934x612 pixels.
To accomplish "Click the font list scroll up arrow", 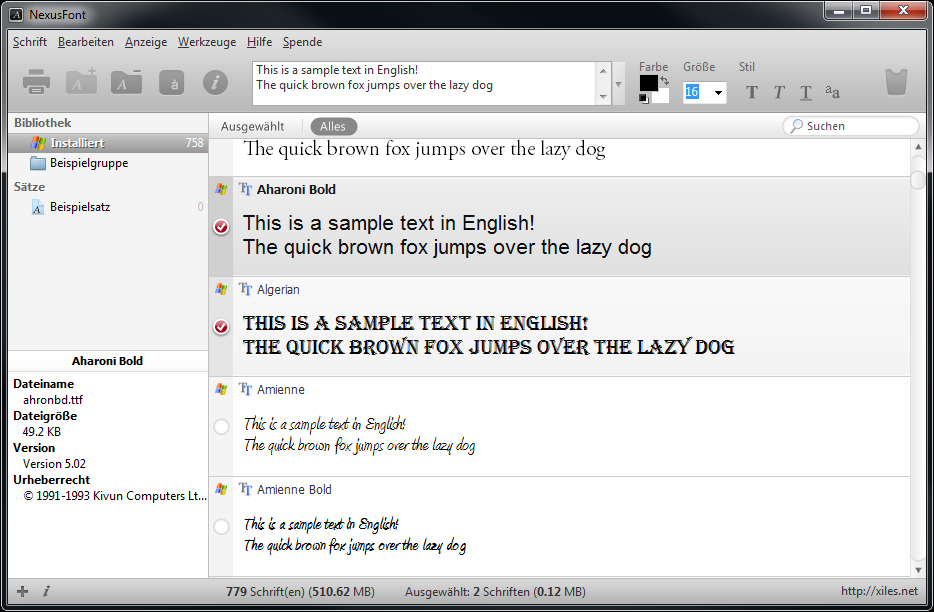I will click(918, 147).
